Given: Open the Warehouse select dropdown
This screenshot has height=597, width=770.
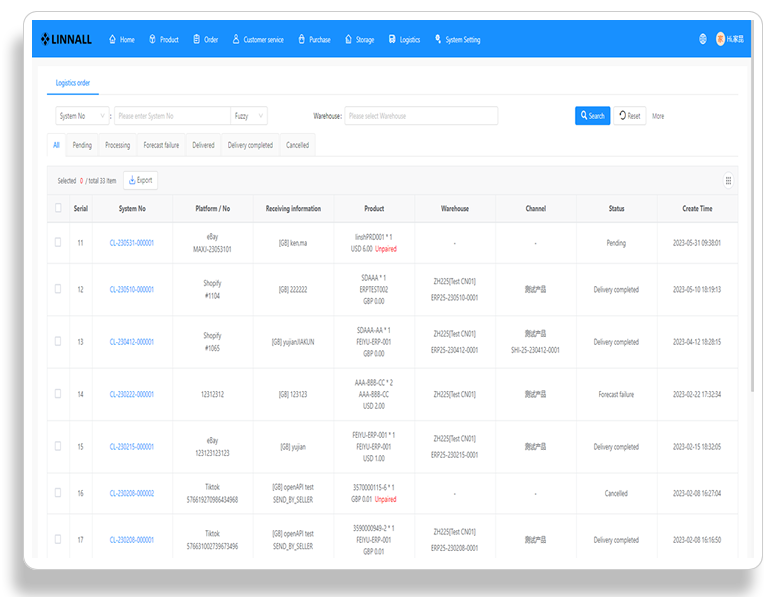Looking at the screenshot, I should [421, 116].
